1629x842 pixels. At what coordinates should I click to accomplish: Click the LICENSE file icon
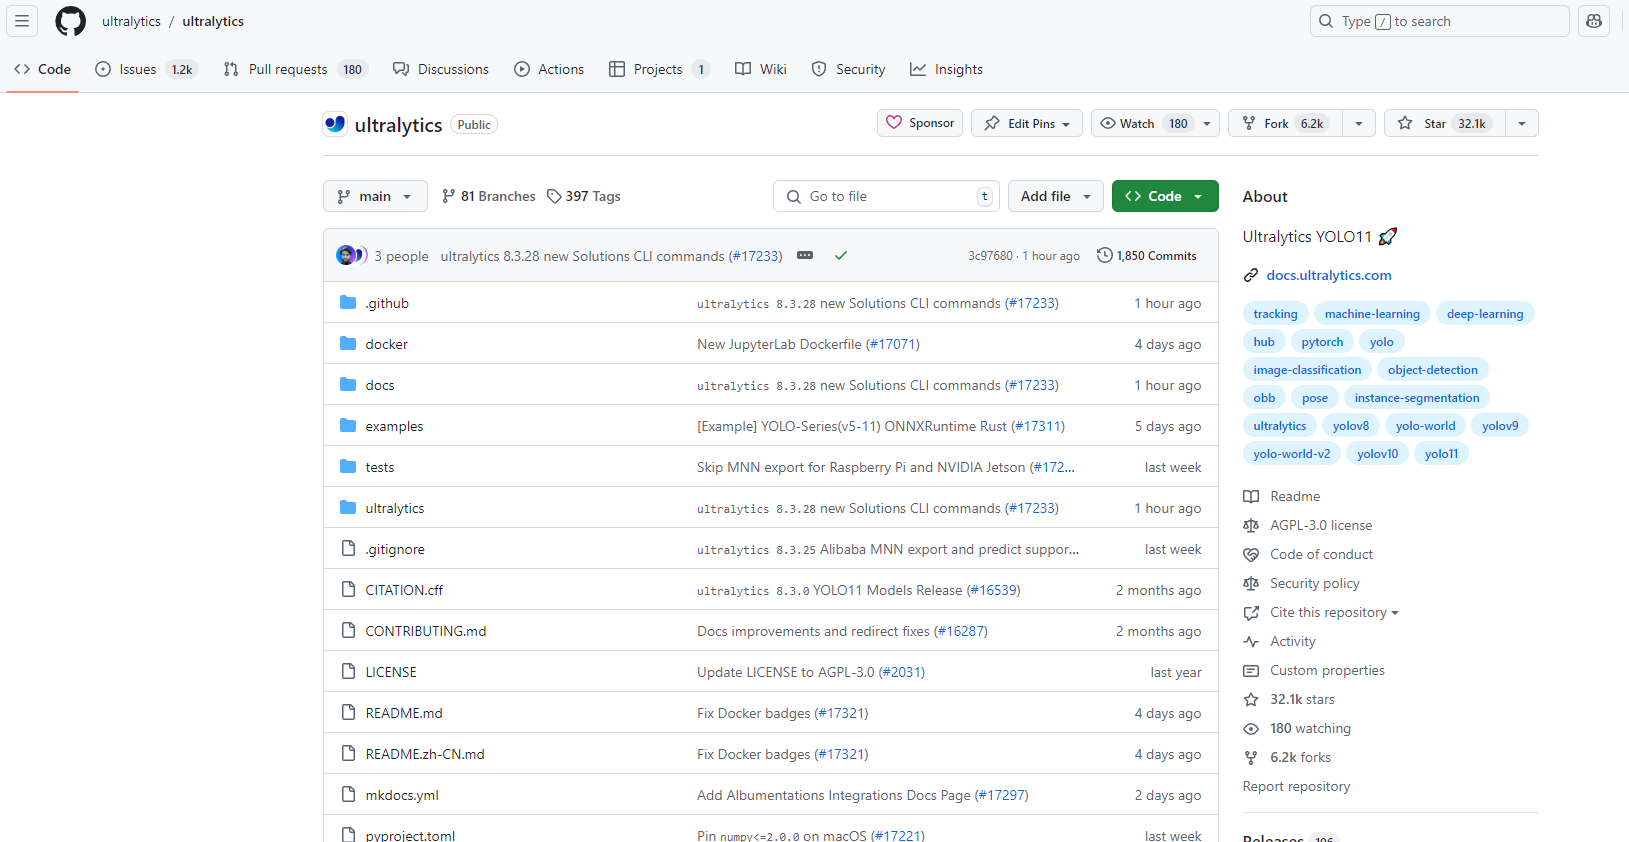348,672
